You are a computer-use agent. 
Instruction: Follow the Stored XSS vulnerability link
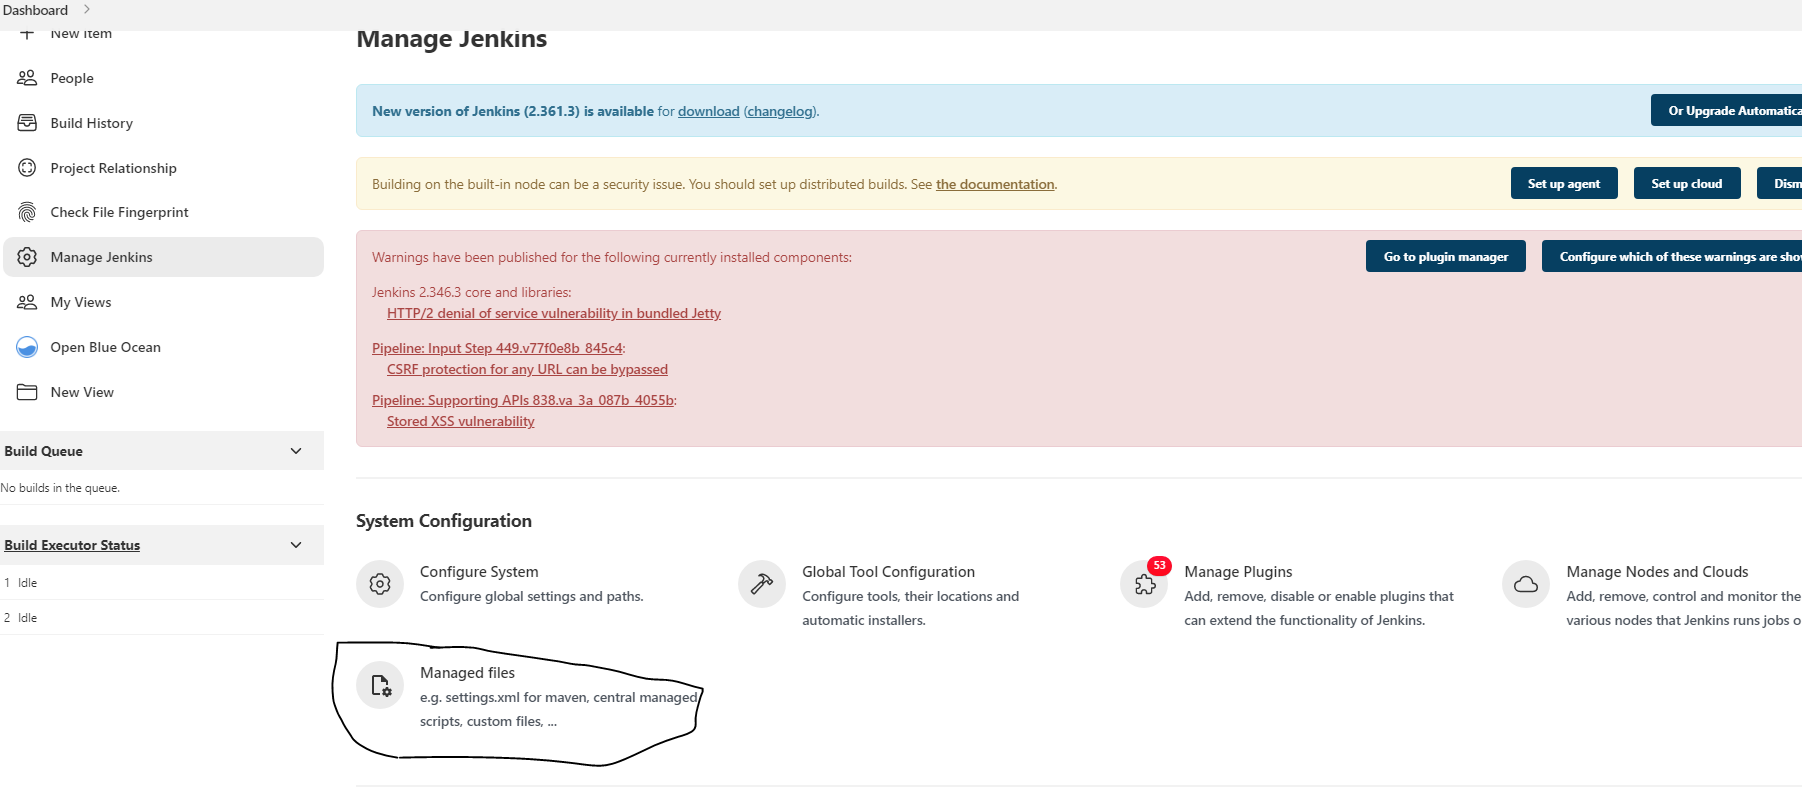coord(460,422)
